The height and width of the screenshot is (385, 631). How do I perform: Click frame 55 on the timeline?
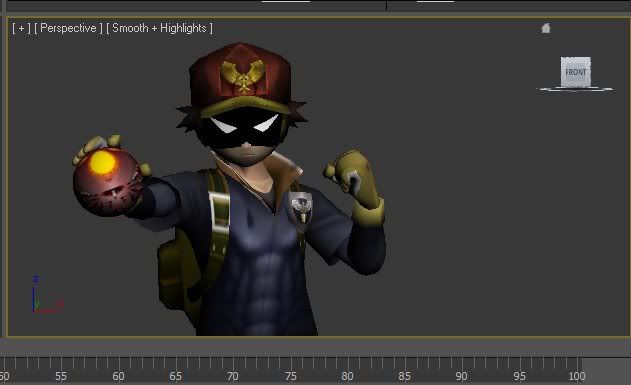point(61,377)
